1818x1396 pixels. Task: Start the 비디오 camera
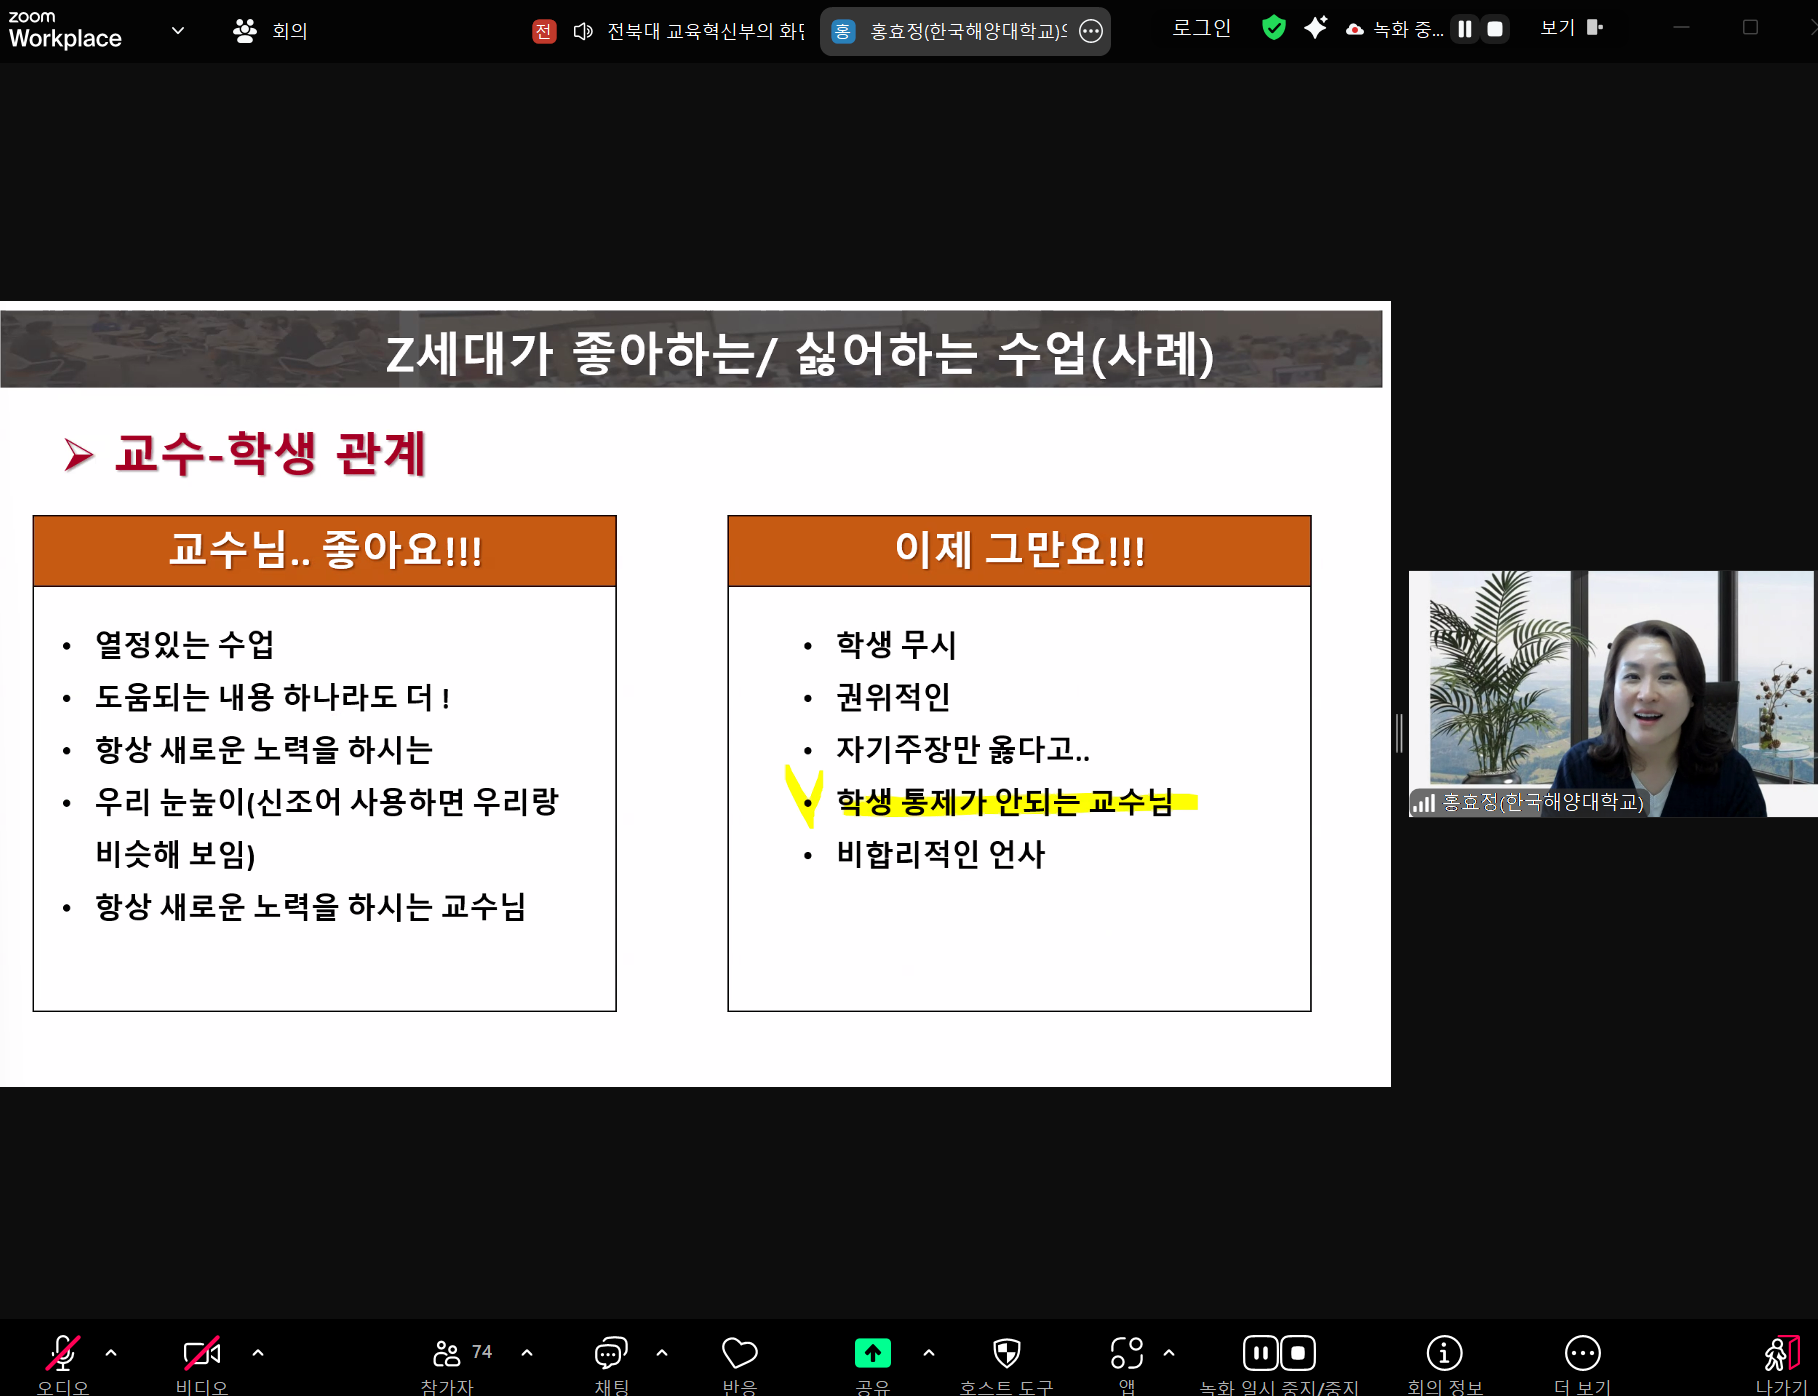coord(203,1355)
